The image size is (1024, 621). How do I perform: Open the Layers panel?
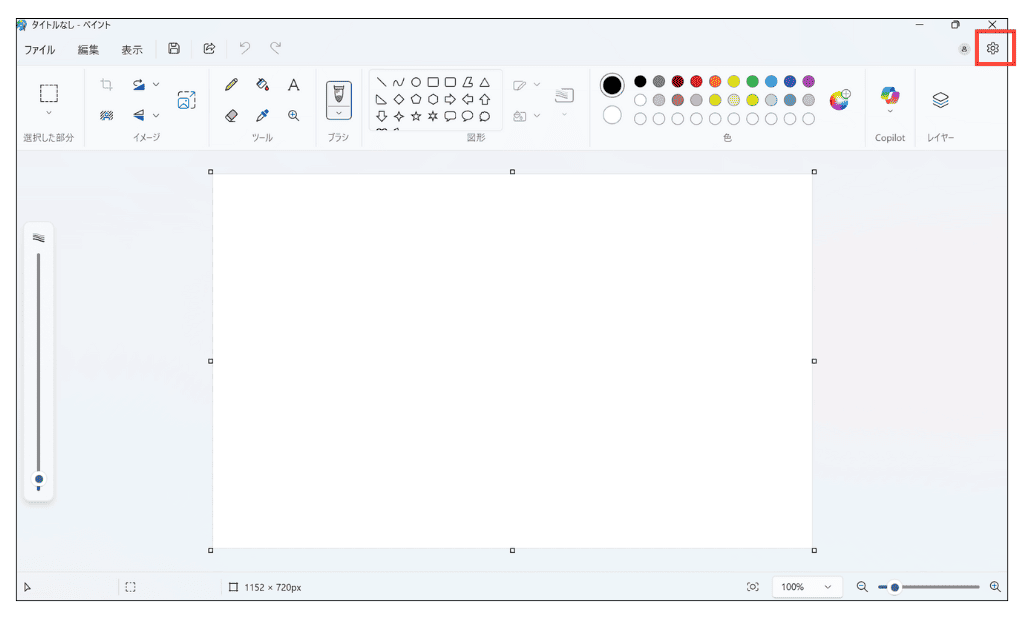tap(940, 100)
